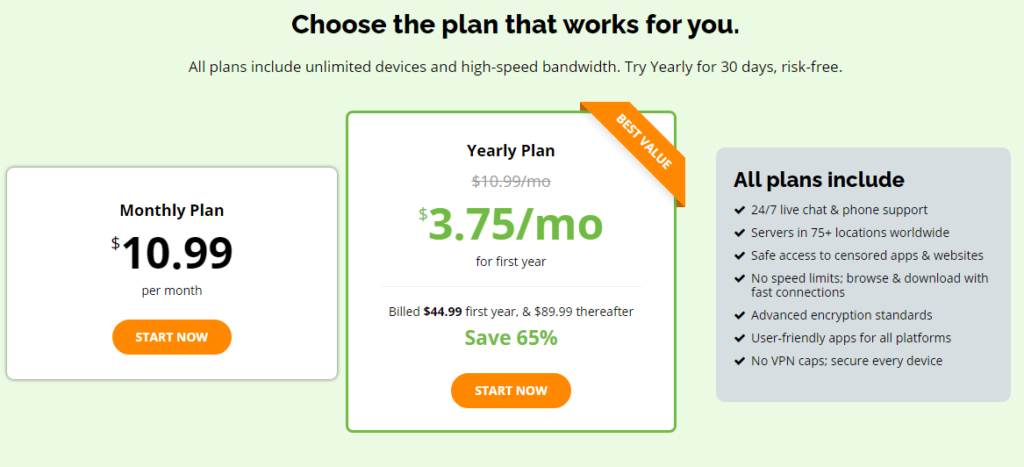
Task: Click the green Save 65% text
Action: [511, 338]
